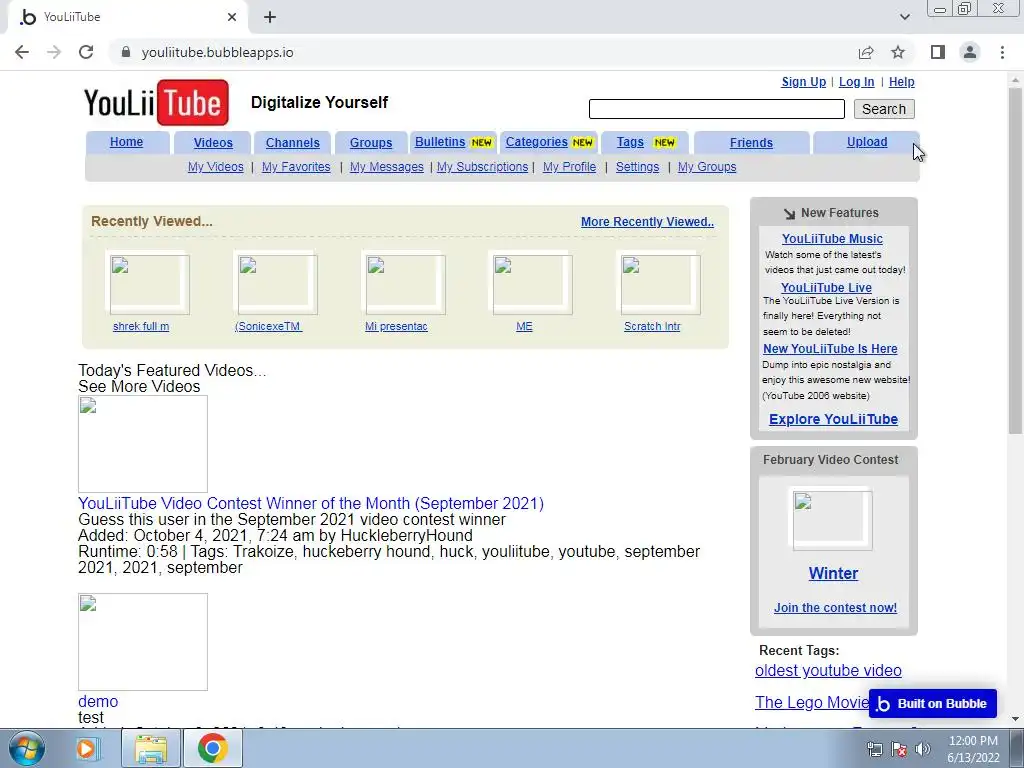Open the Chrome three-dot menu

pyautogui.click(x=1002, y=52)
